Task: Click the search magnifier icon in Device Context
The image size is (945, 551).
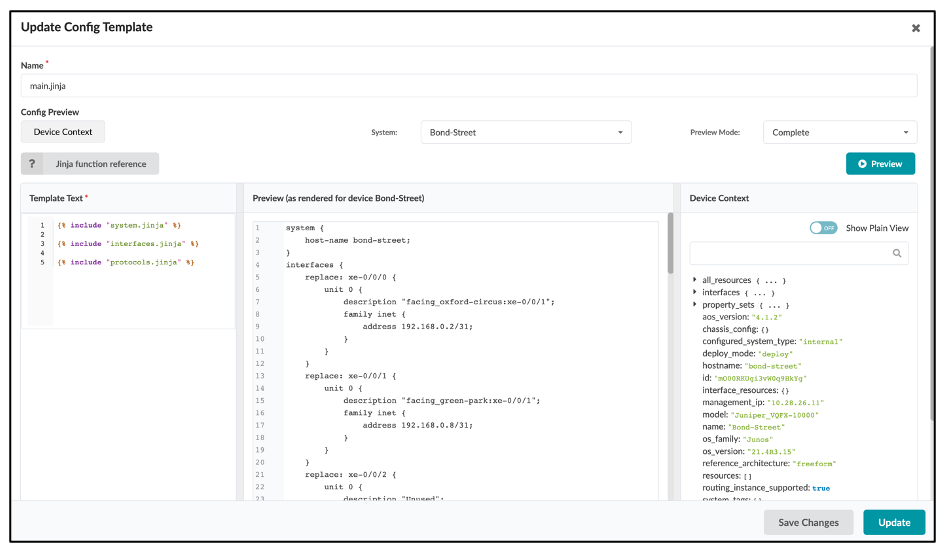Action: click(897, 254)
